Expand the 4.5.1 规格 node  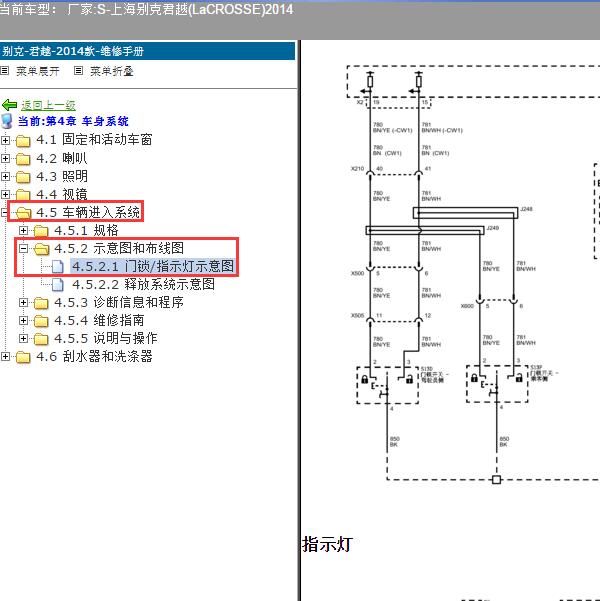click(23, 230)
